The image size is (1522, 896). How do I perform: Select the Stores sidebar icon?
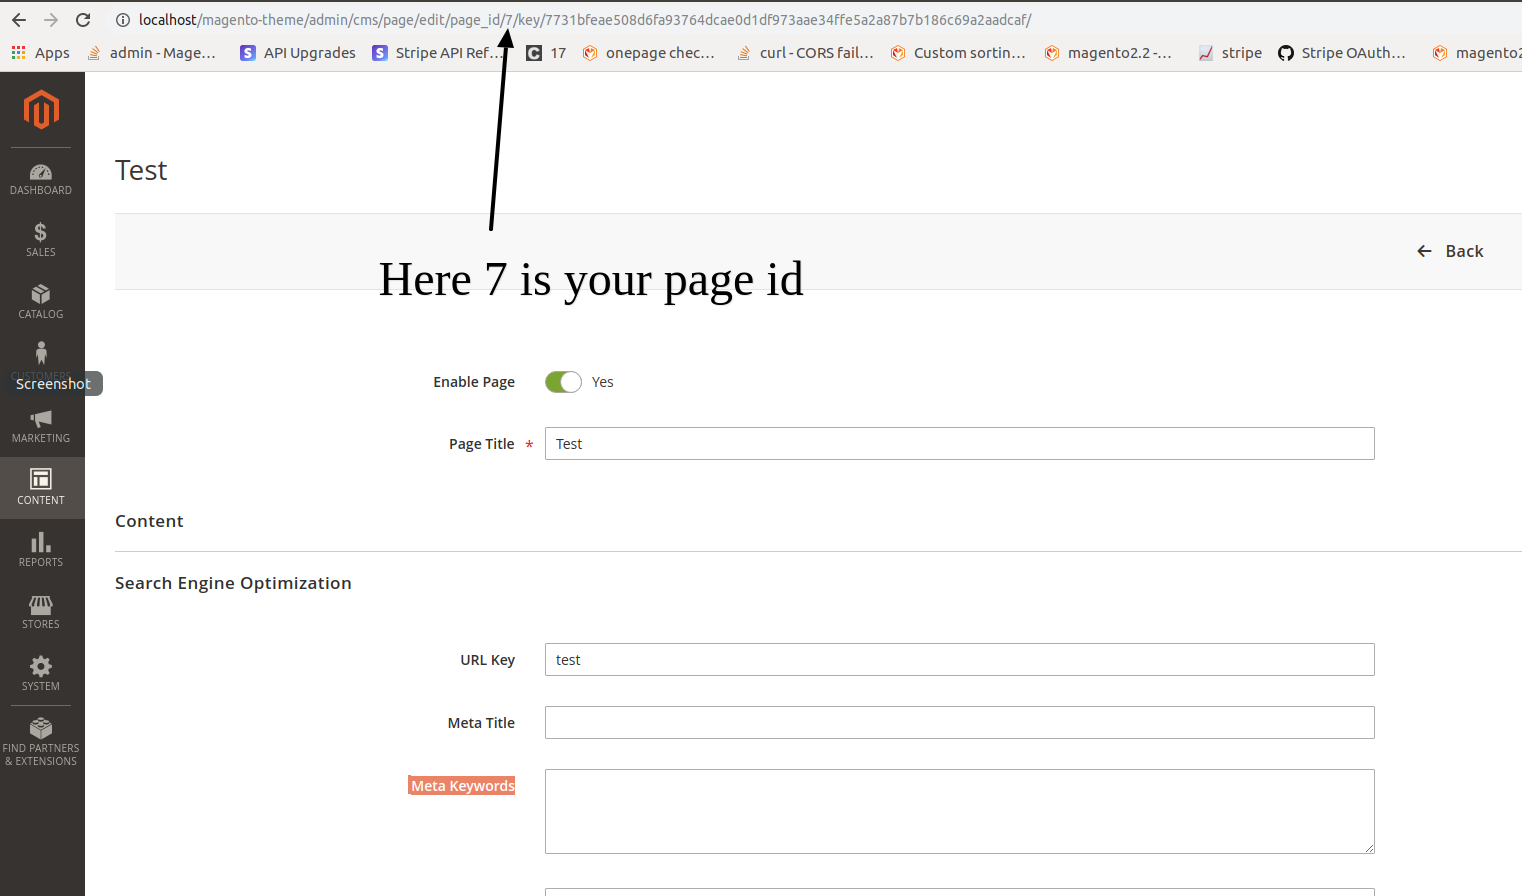(x=40, y=611)
